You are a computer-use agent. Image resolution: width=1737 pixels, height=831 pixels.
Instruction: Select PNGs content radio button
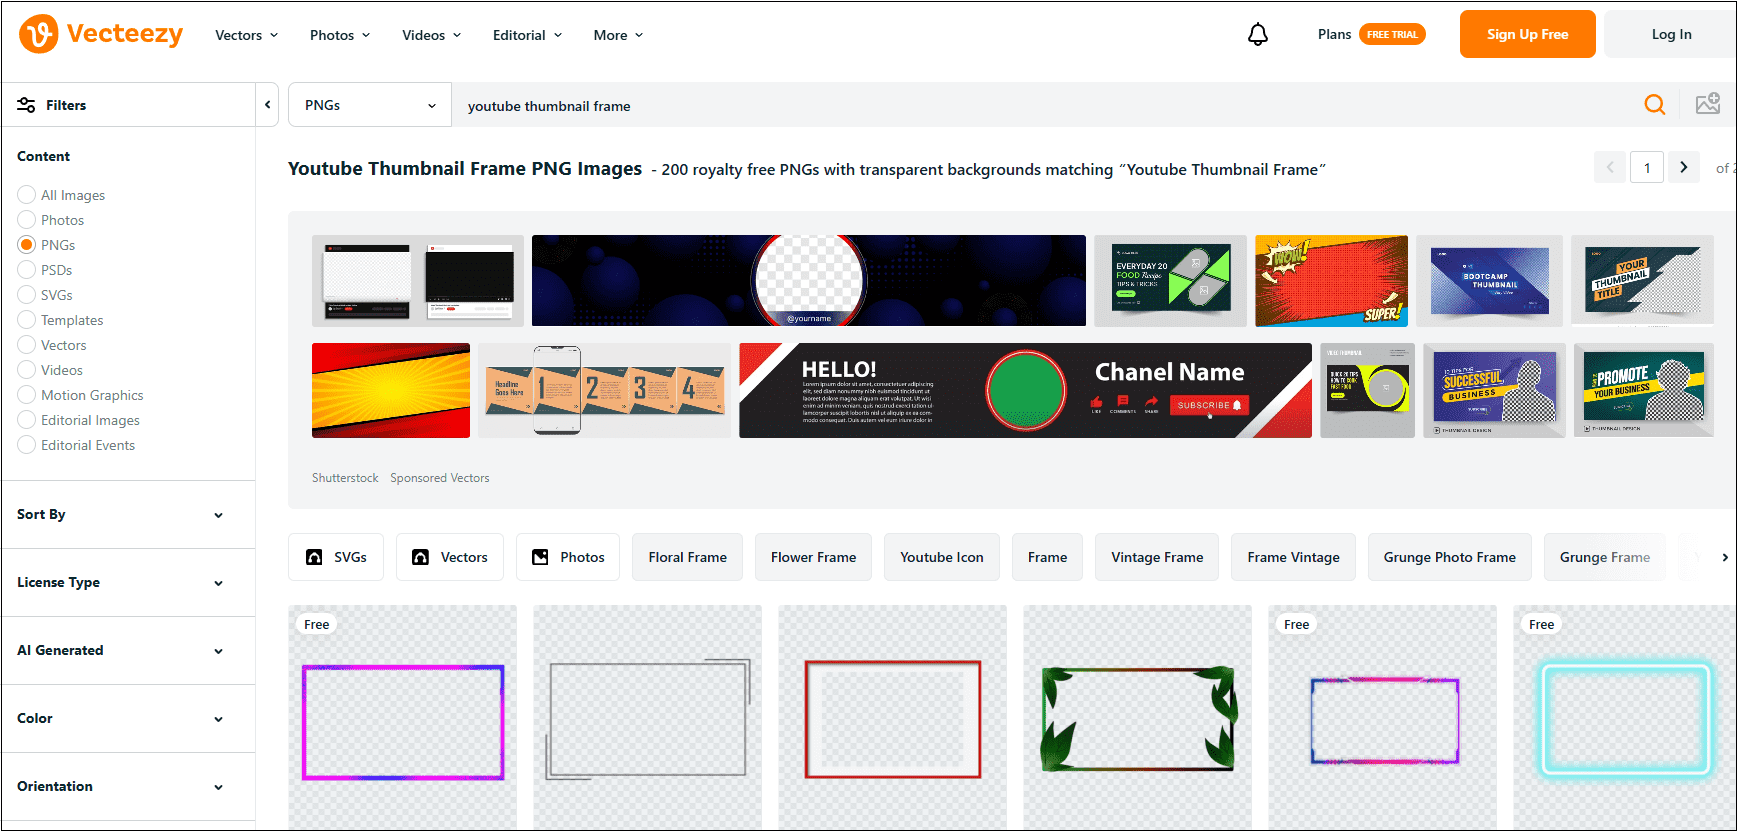[x=27, y=245]
